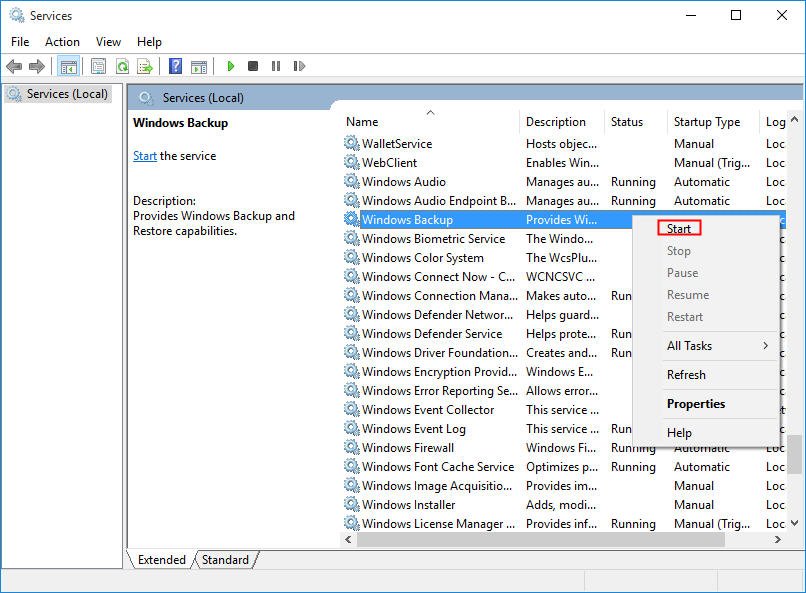Image resolution: width=806 pixels, height=593 pixels.
Task: Click the green Start Service toolbar icon
Action: (230, 67)
